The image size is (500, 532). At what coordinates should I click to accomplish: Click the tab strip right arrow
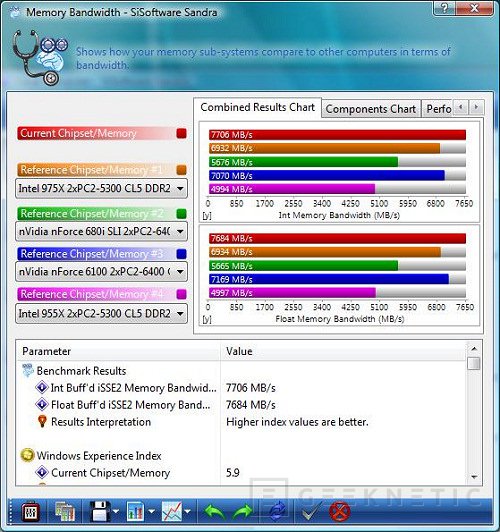click(476, 107)
